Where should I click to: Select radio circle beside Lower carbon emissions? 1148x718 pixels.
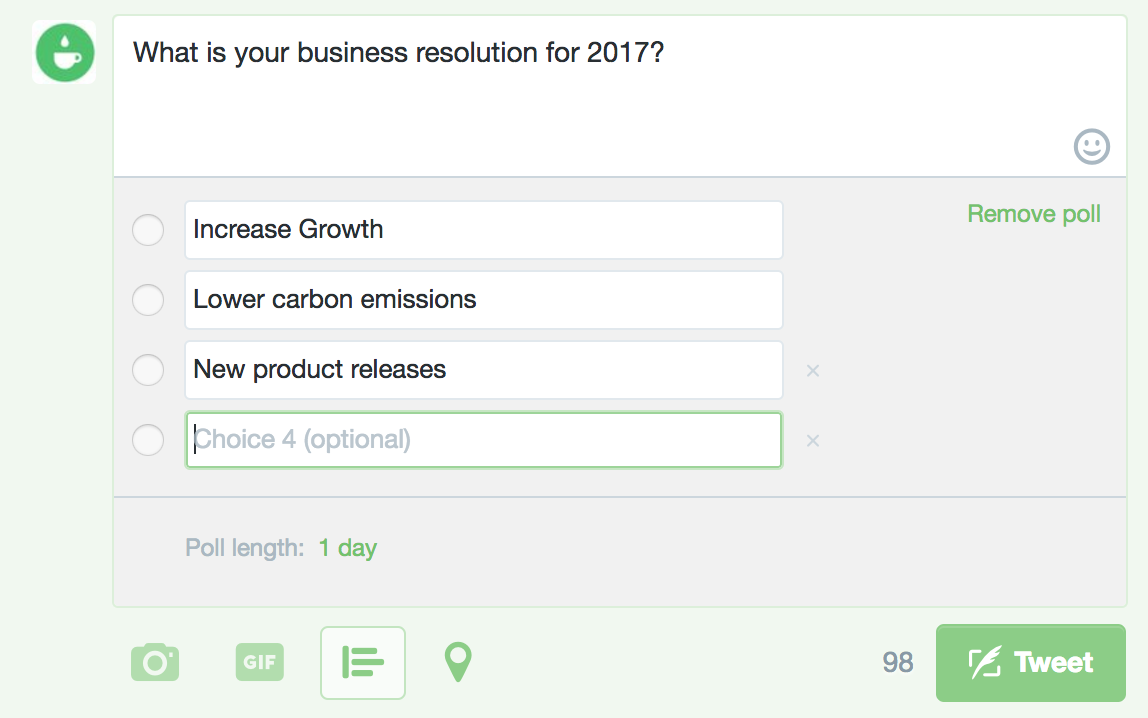[148, 300]
